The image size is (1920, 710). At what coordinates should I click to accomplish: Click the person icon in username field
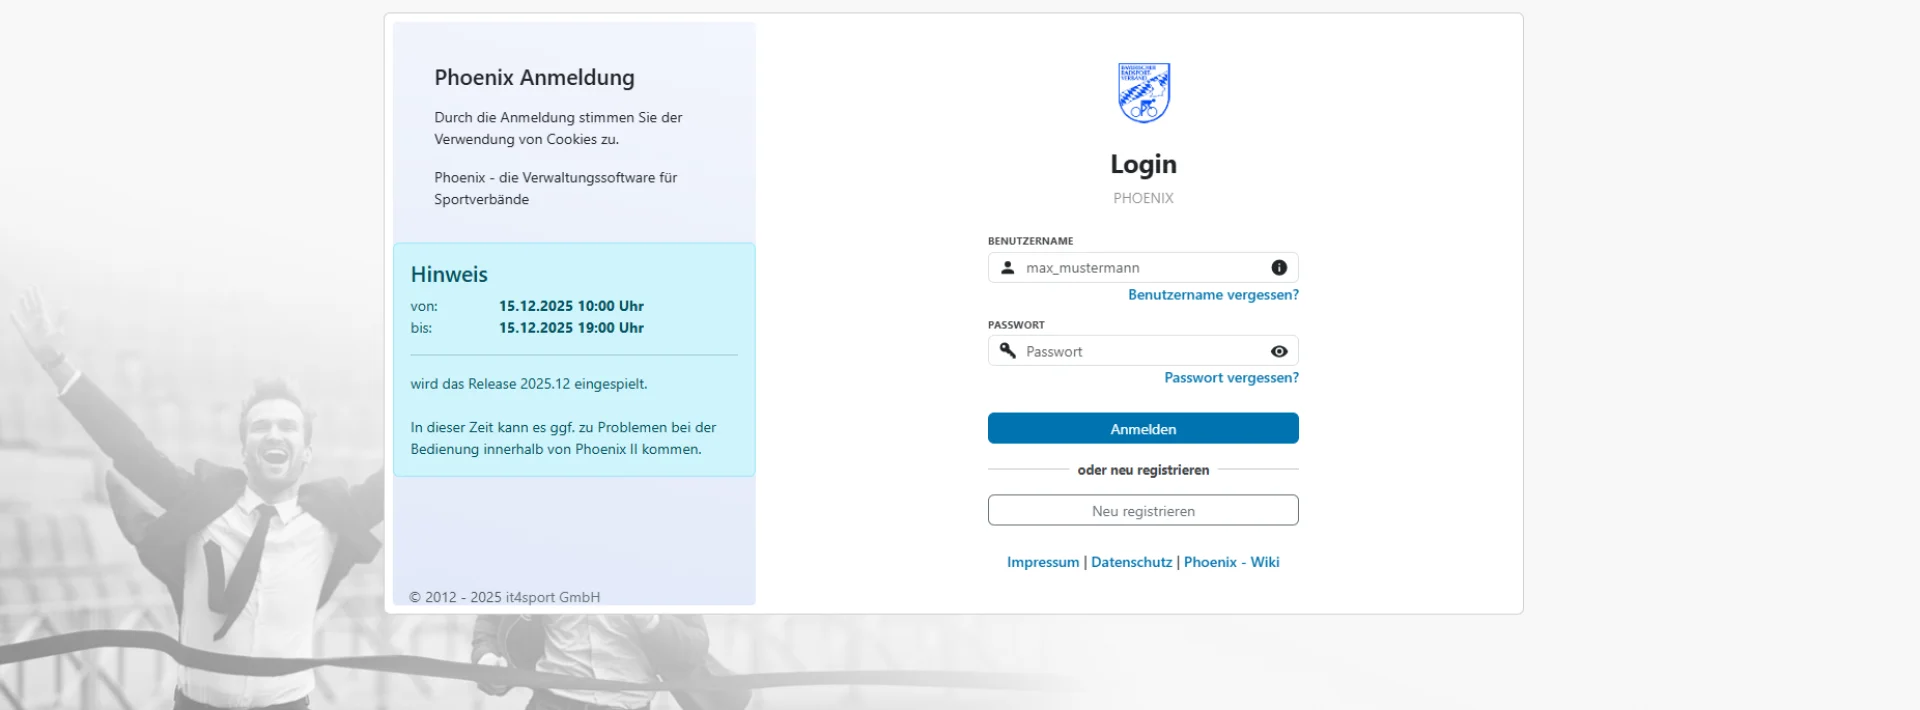click(x=1008, y=268)
